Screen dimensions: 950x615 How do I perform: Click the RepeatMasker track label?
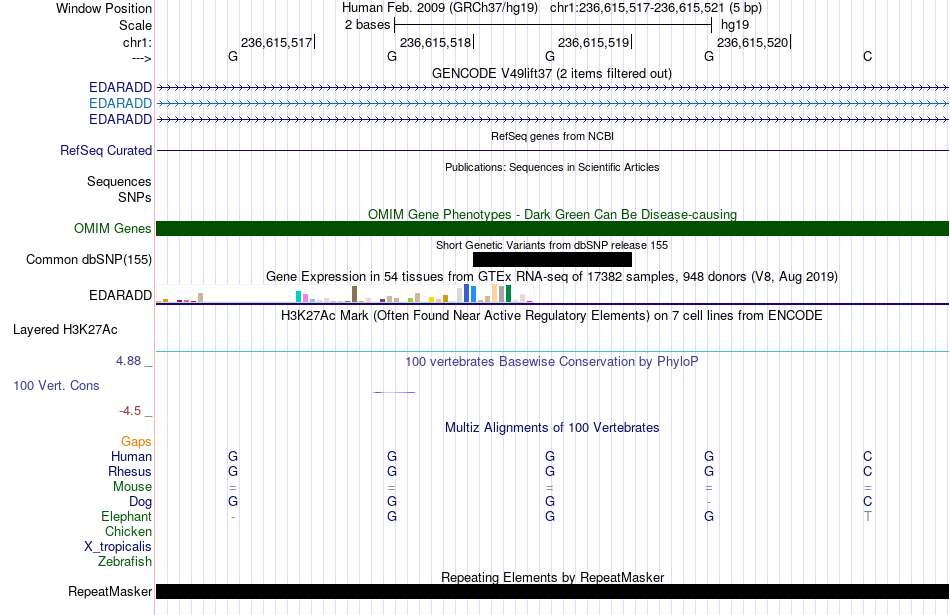110,591
